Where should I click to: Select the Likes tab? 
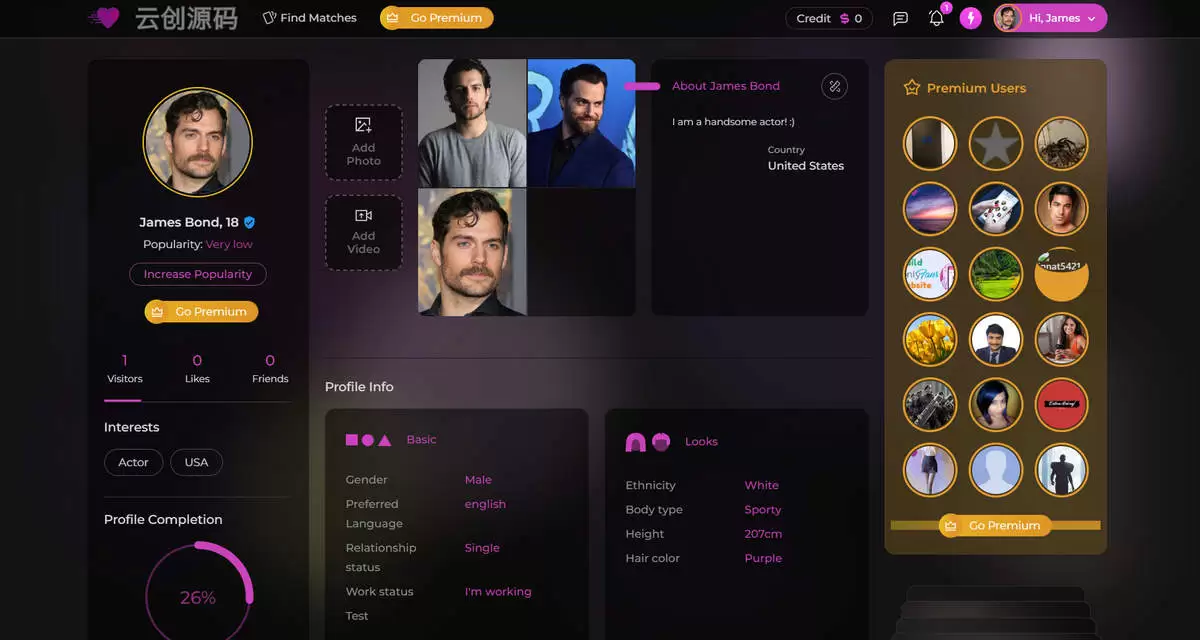[197, 369]
